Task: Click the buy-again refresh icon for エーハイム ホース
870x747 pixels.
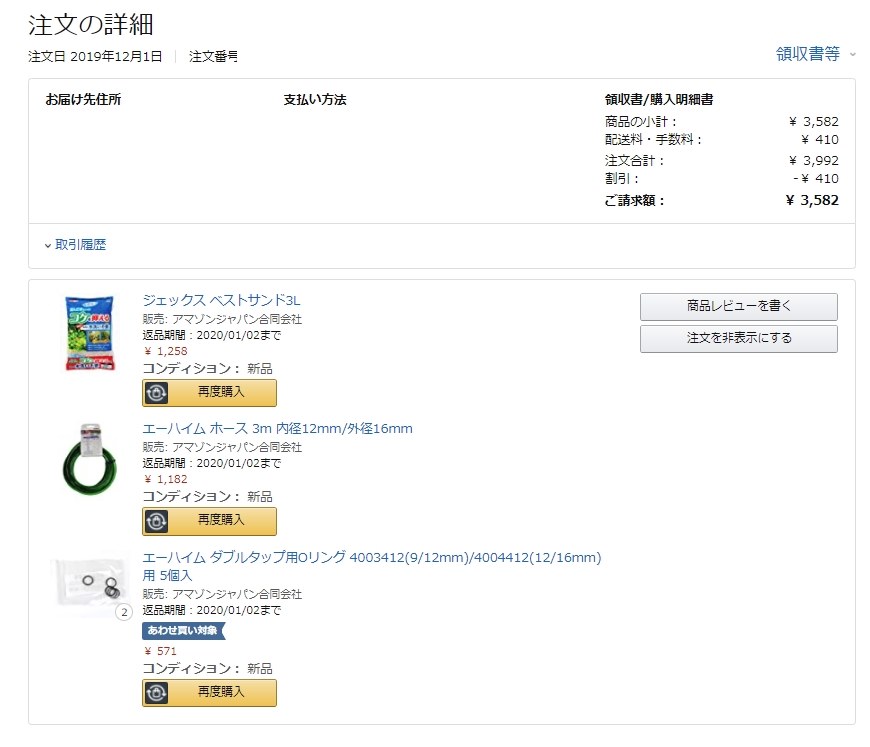Action: (158, 521)
